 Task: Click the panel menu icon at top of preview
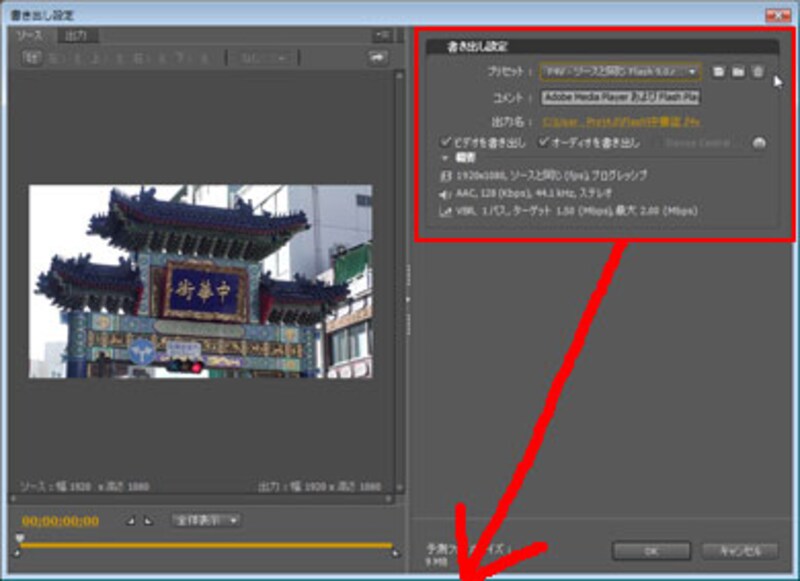coord(381,35)
